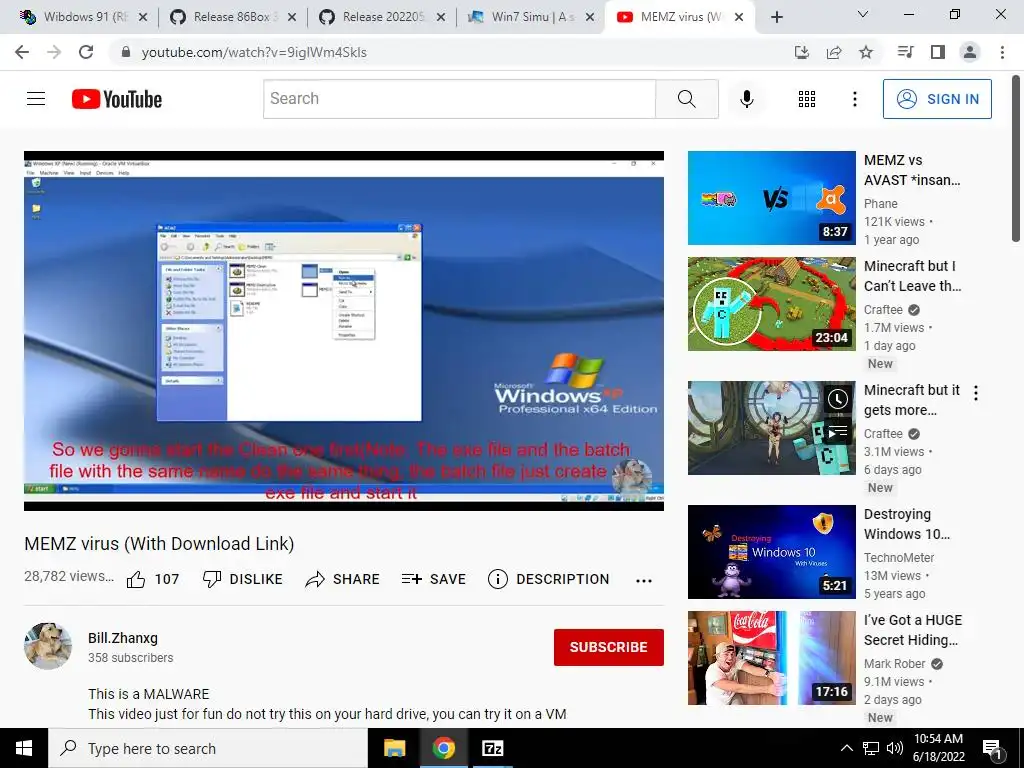This screenshot has width=1024, height=768.
Task: Add Minecraft gets more video to Watch later
Action: pyautogui.click(x=838, y=398)
